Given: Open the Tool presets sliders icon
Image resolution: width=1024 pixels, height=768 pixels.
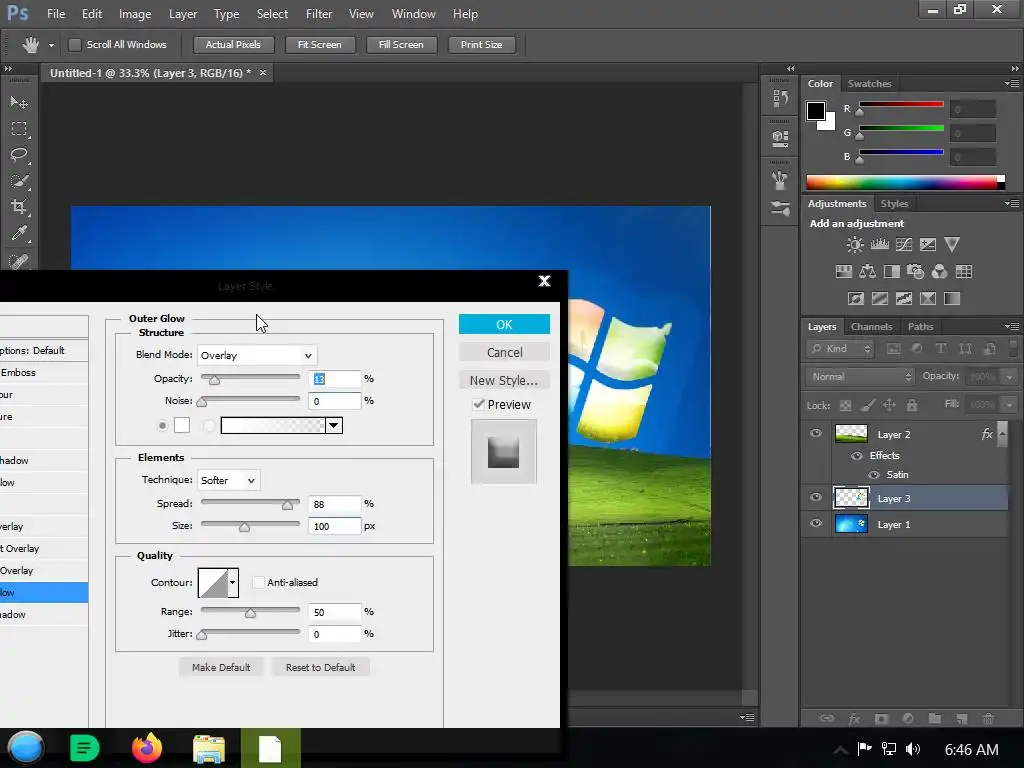Looking at the screenshot, I should [x=780, y=208].
